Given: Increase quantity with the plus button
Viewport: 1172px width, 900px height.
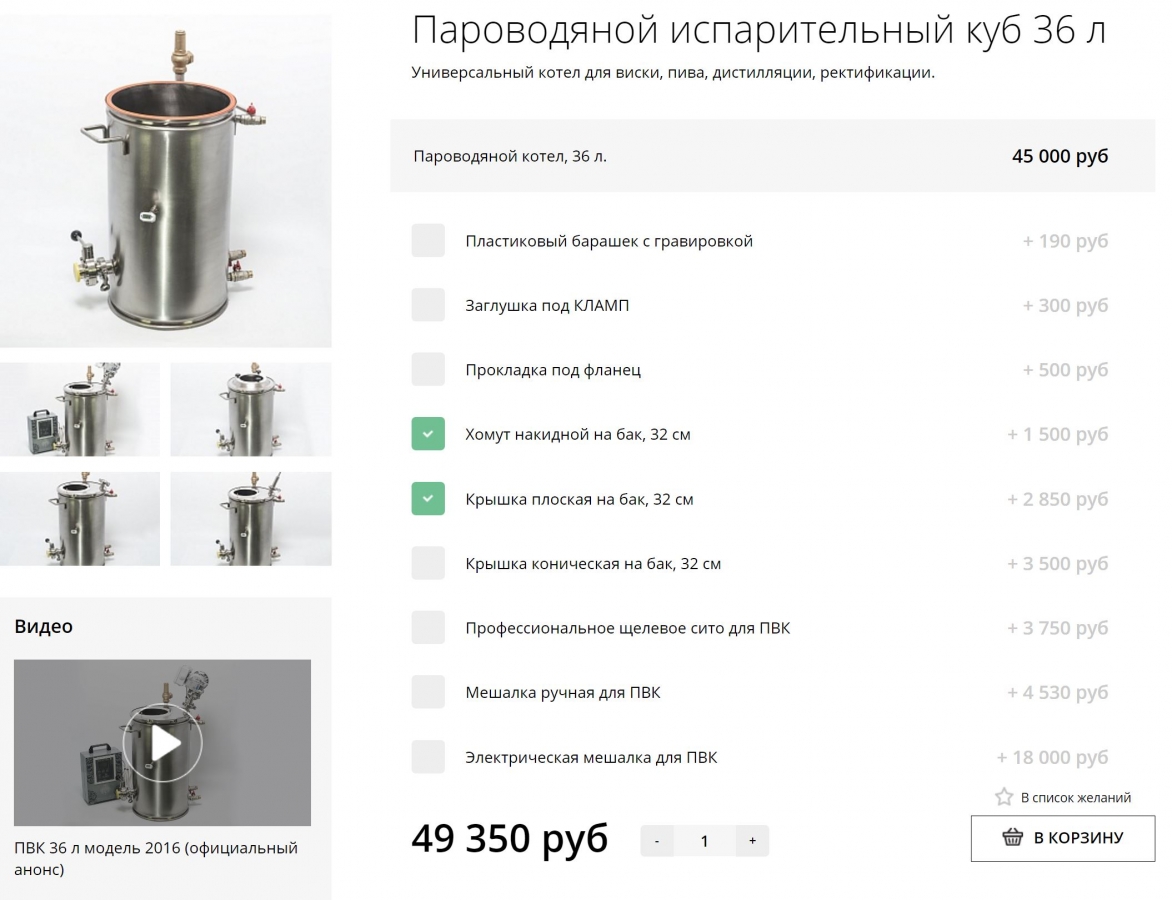Looking at the screenshot, I should tap(752, 841).
